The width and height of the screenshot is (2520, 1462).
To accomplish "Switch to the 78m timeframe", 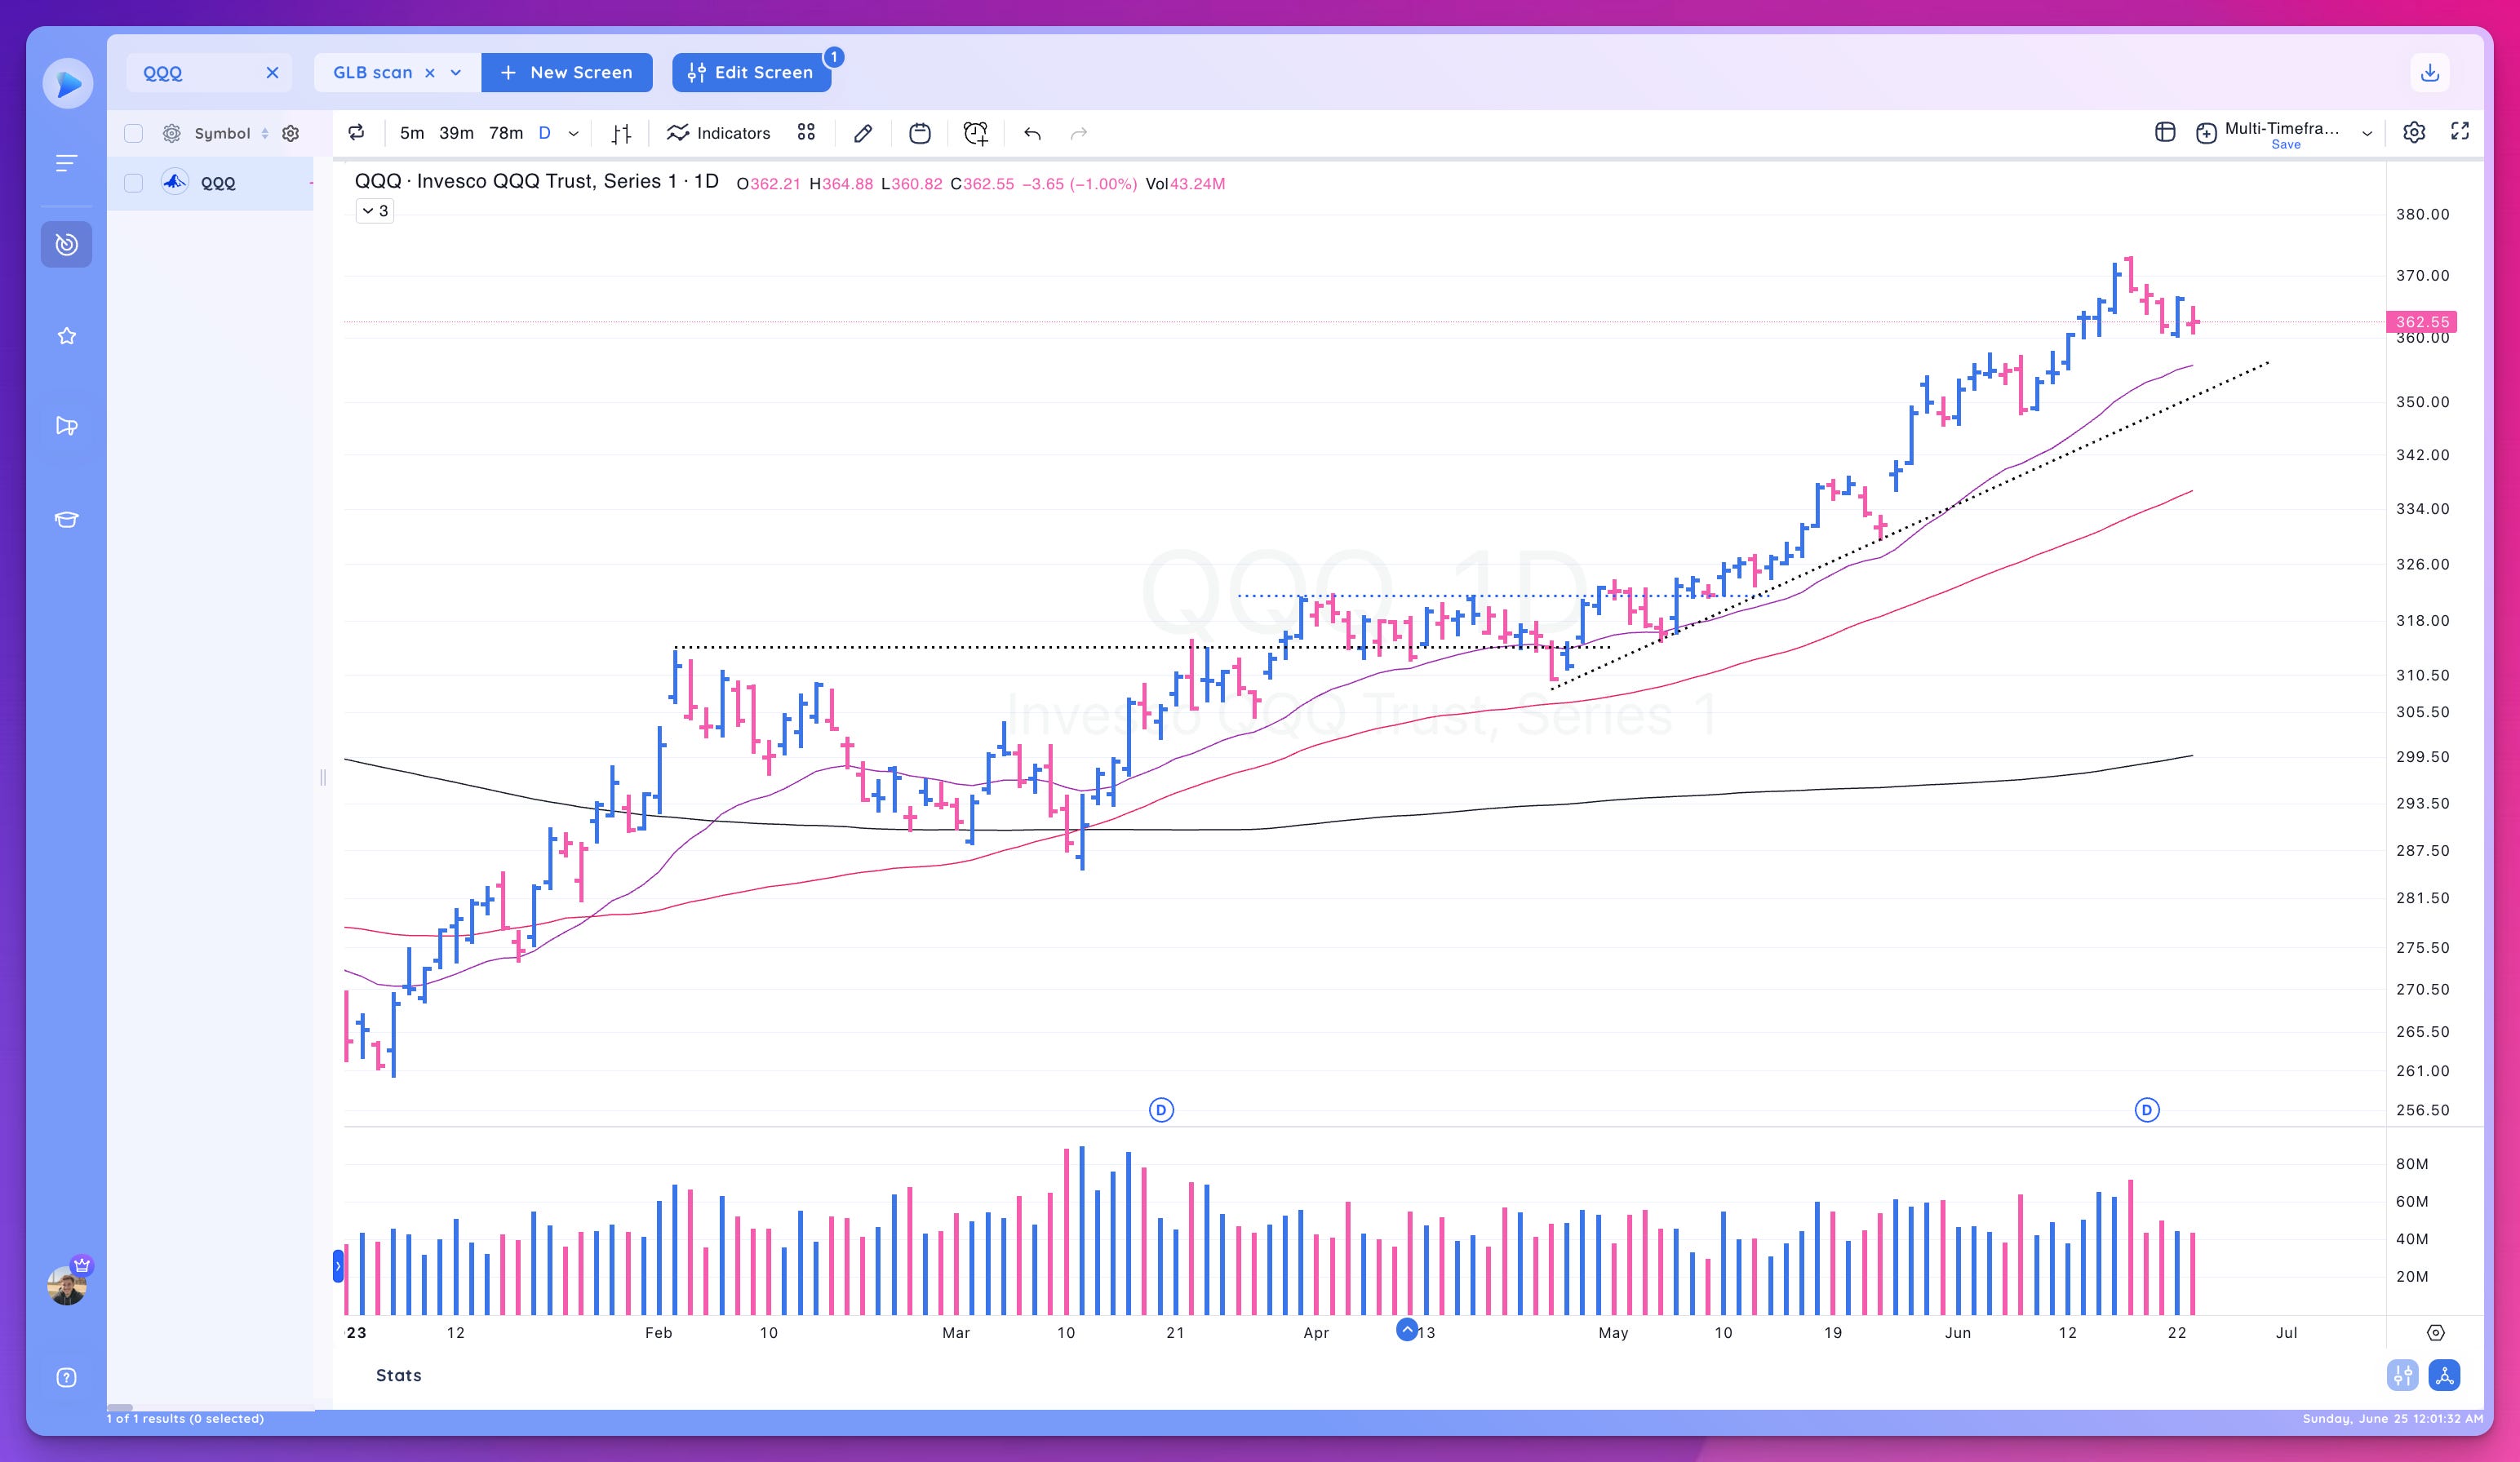I will point(506,133).
